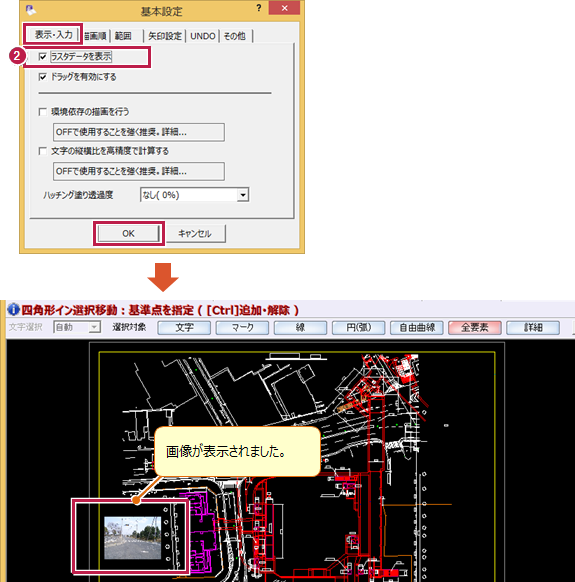Screen dimensions: 575x582
Task: Open ハッチング塗り透過度 dropdown
Action: point(243,195)
